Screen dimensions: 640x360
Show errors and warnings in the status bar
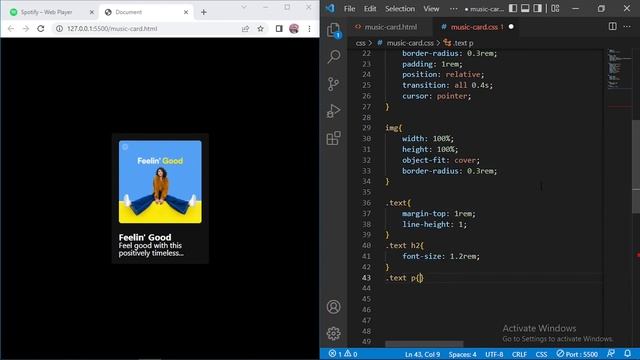(343, 354)
